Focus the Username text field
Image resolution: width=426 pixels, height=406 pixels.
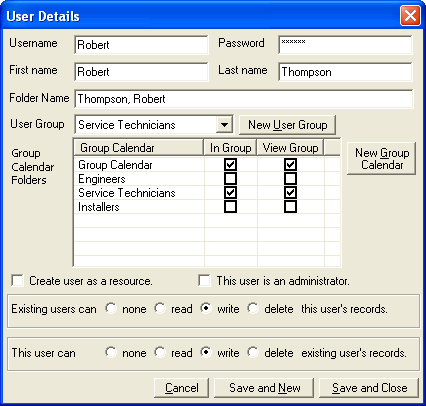click(x=142, y=45)
